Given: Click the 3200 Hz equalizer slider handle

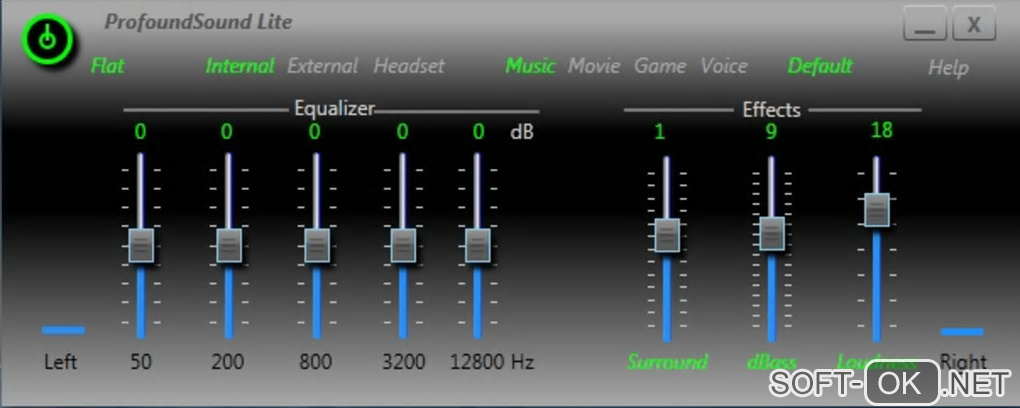Looking at the screenshot, I should click(403, 245).
